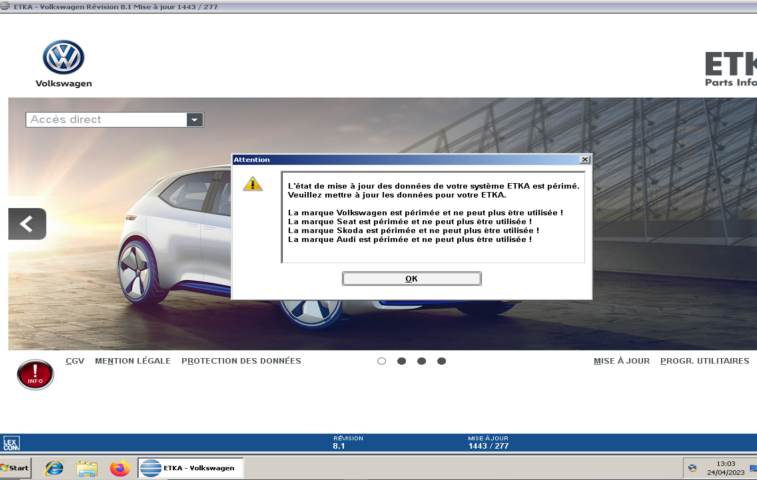Click the red INFO button
757x480 pixels.
coord(35,375)
